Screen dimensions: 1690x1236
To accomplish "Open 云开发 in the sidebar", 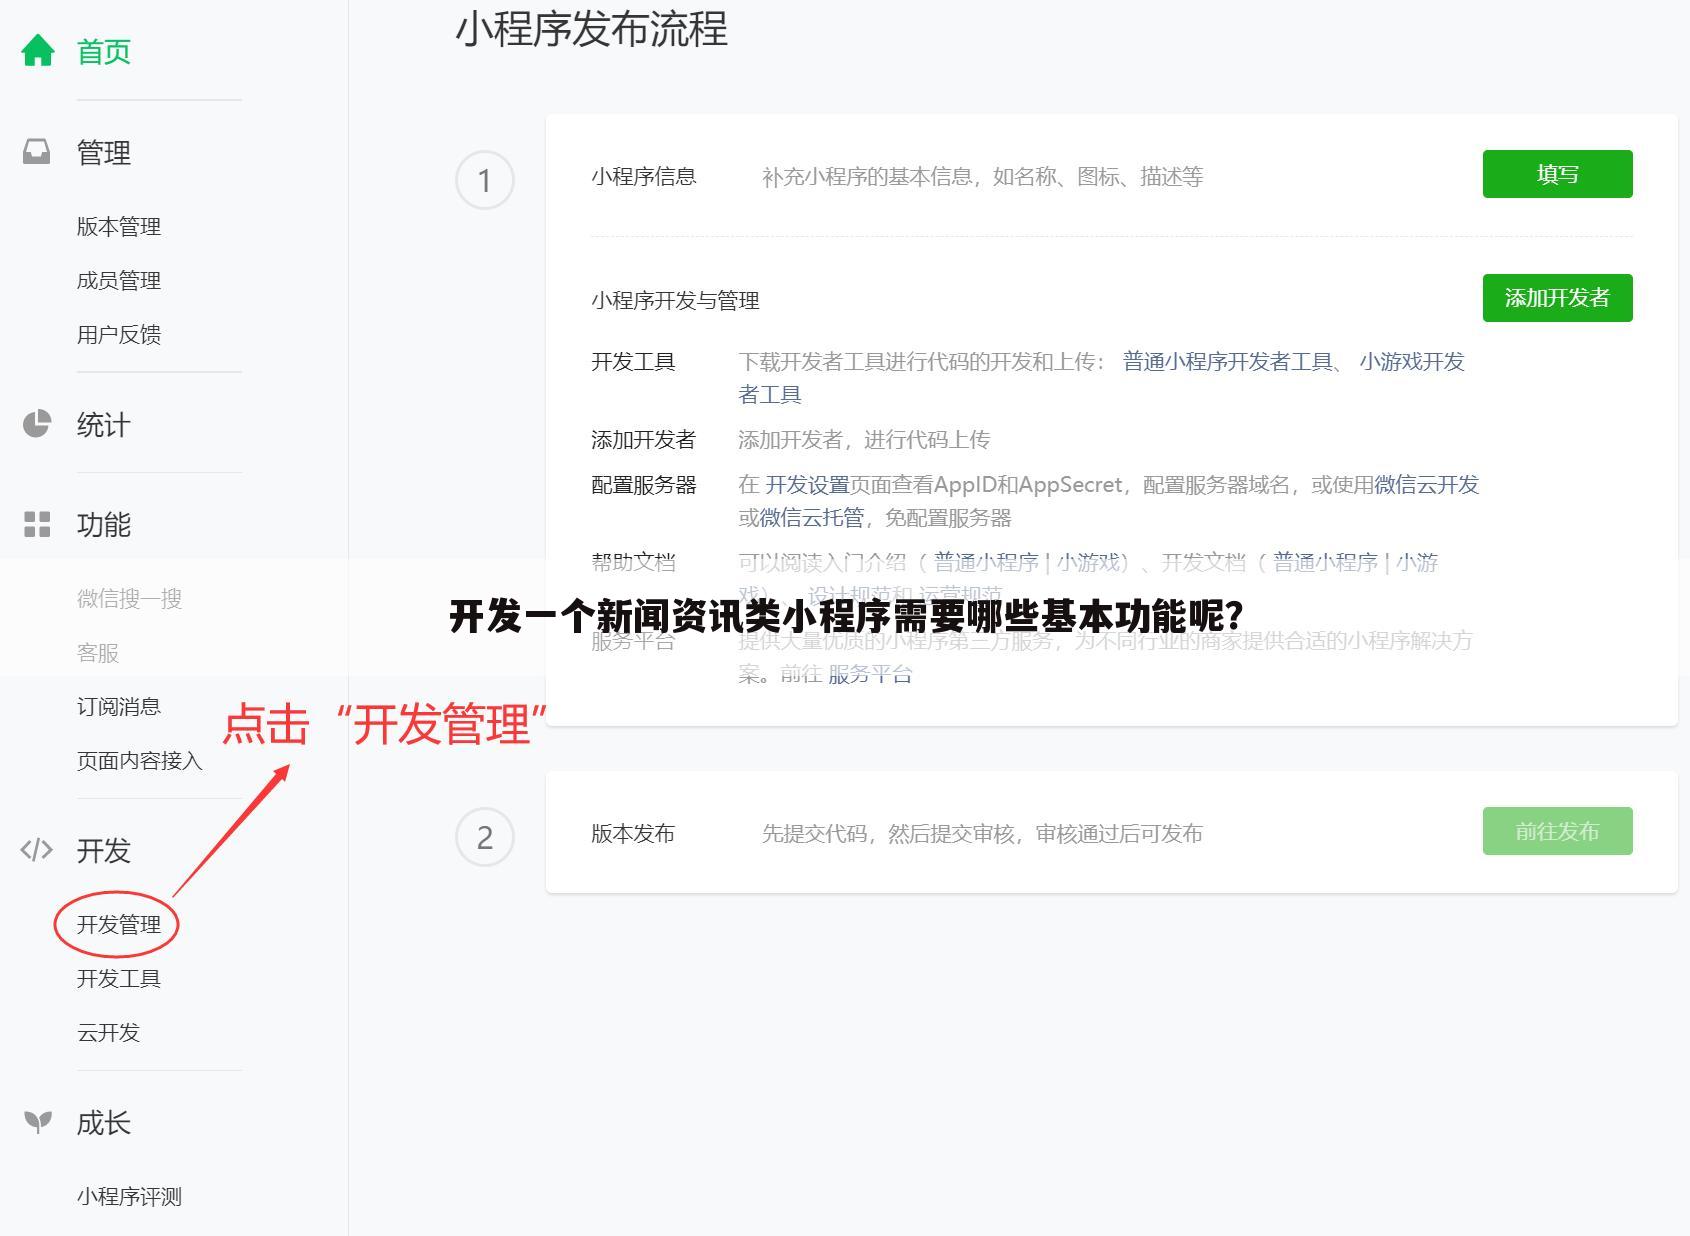I will [x=109, y=1033].
